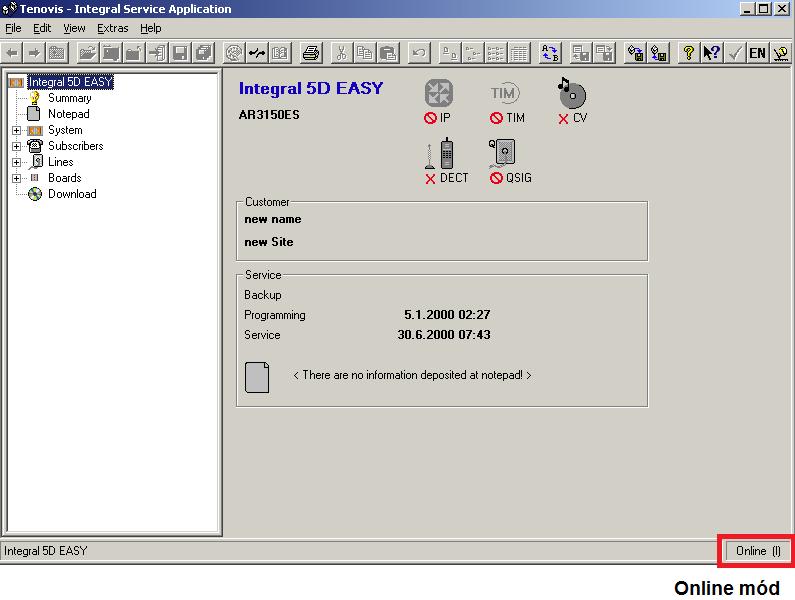Click the small icons view toolbar icon
The width and height of the screenshot is (795, 600).
[473, 53]
